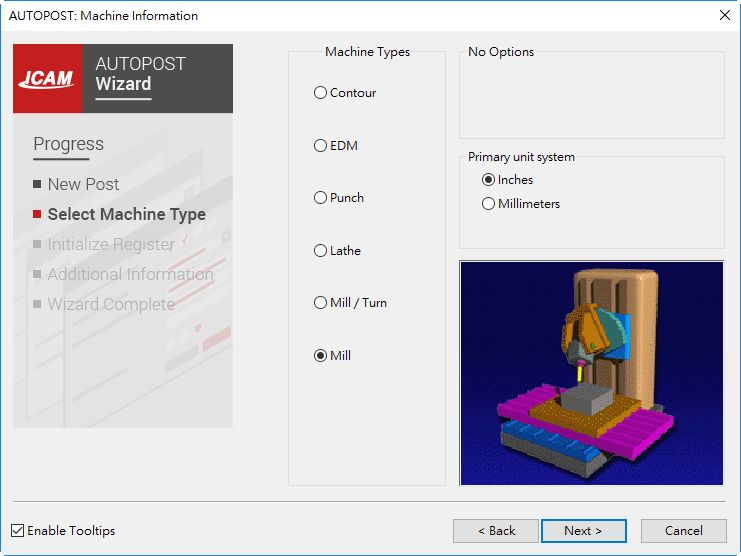Image resolution: width=741 pixels, height=556 pixels.
Task: Choose the EDM machine type
Action: pyautogui.click(x=321, y=146)
